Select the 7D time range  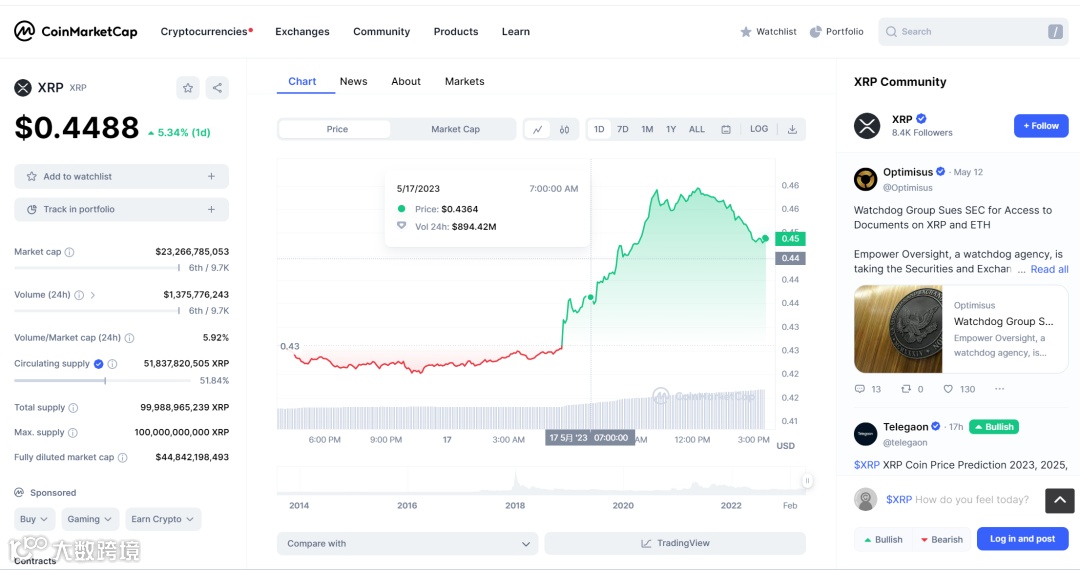point(623,129)
